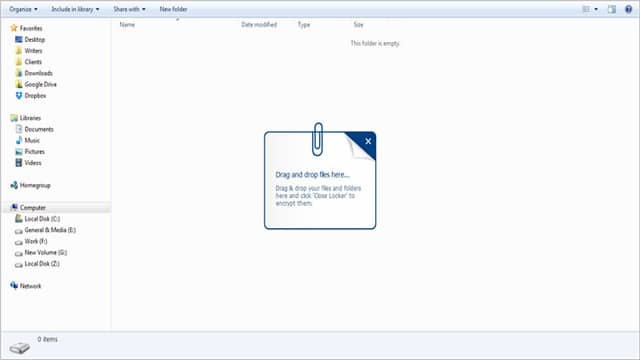Open the Help icon
This screenshot has height=360, width=640.
629,9
